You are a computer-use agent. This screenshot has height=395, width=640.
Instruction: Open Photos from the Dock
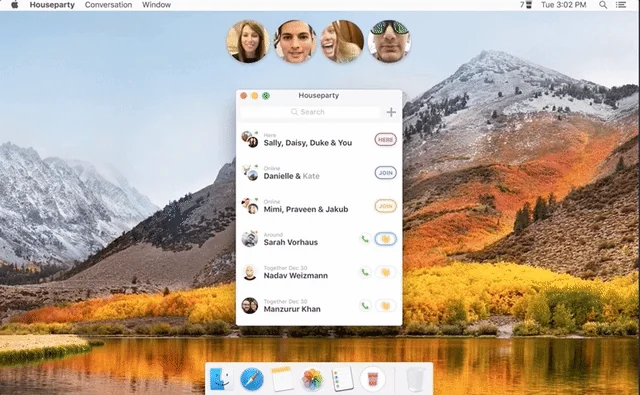[312, 379]
